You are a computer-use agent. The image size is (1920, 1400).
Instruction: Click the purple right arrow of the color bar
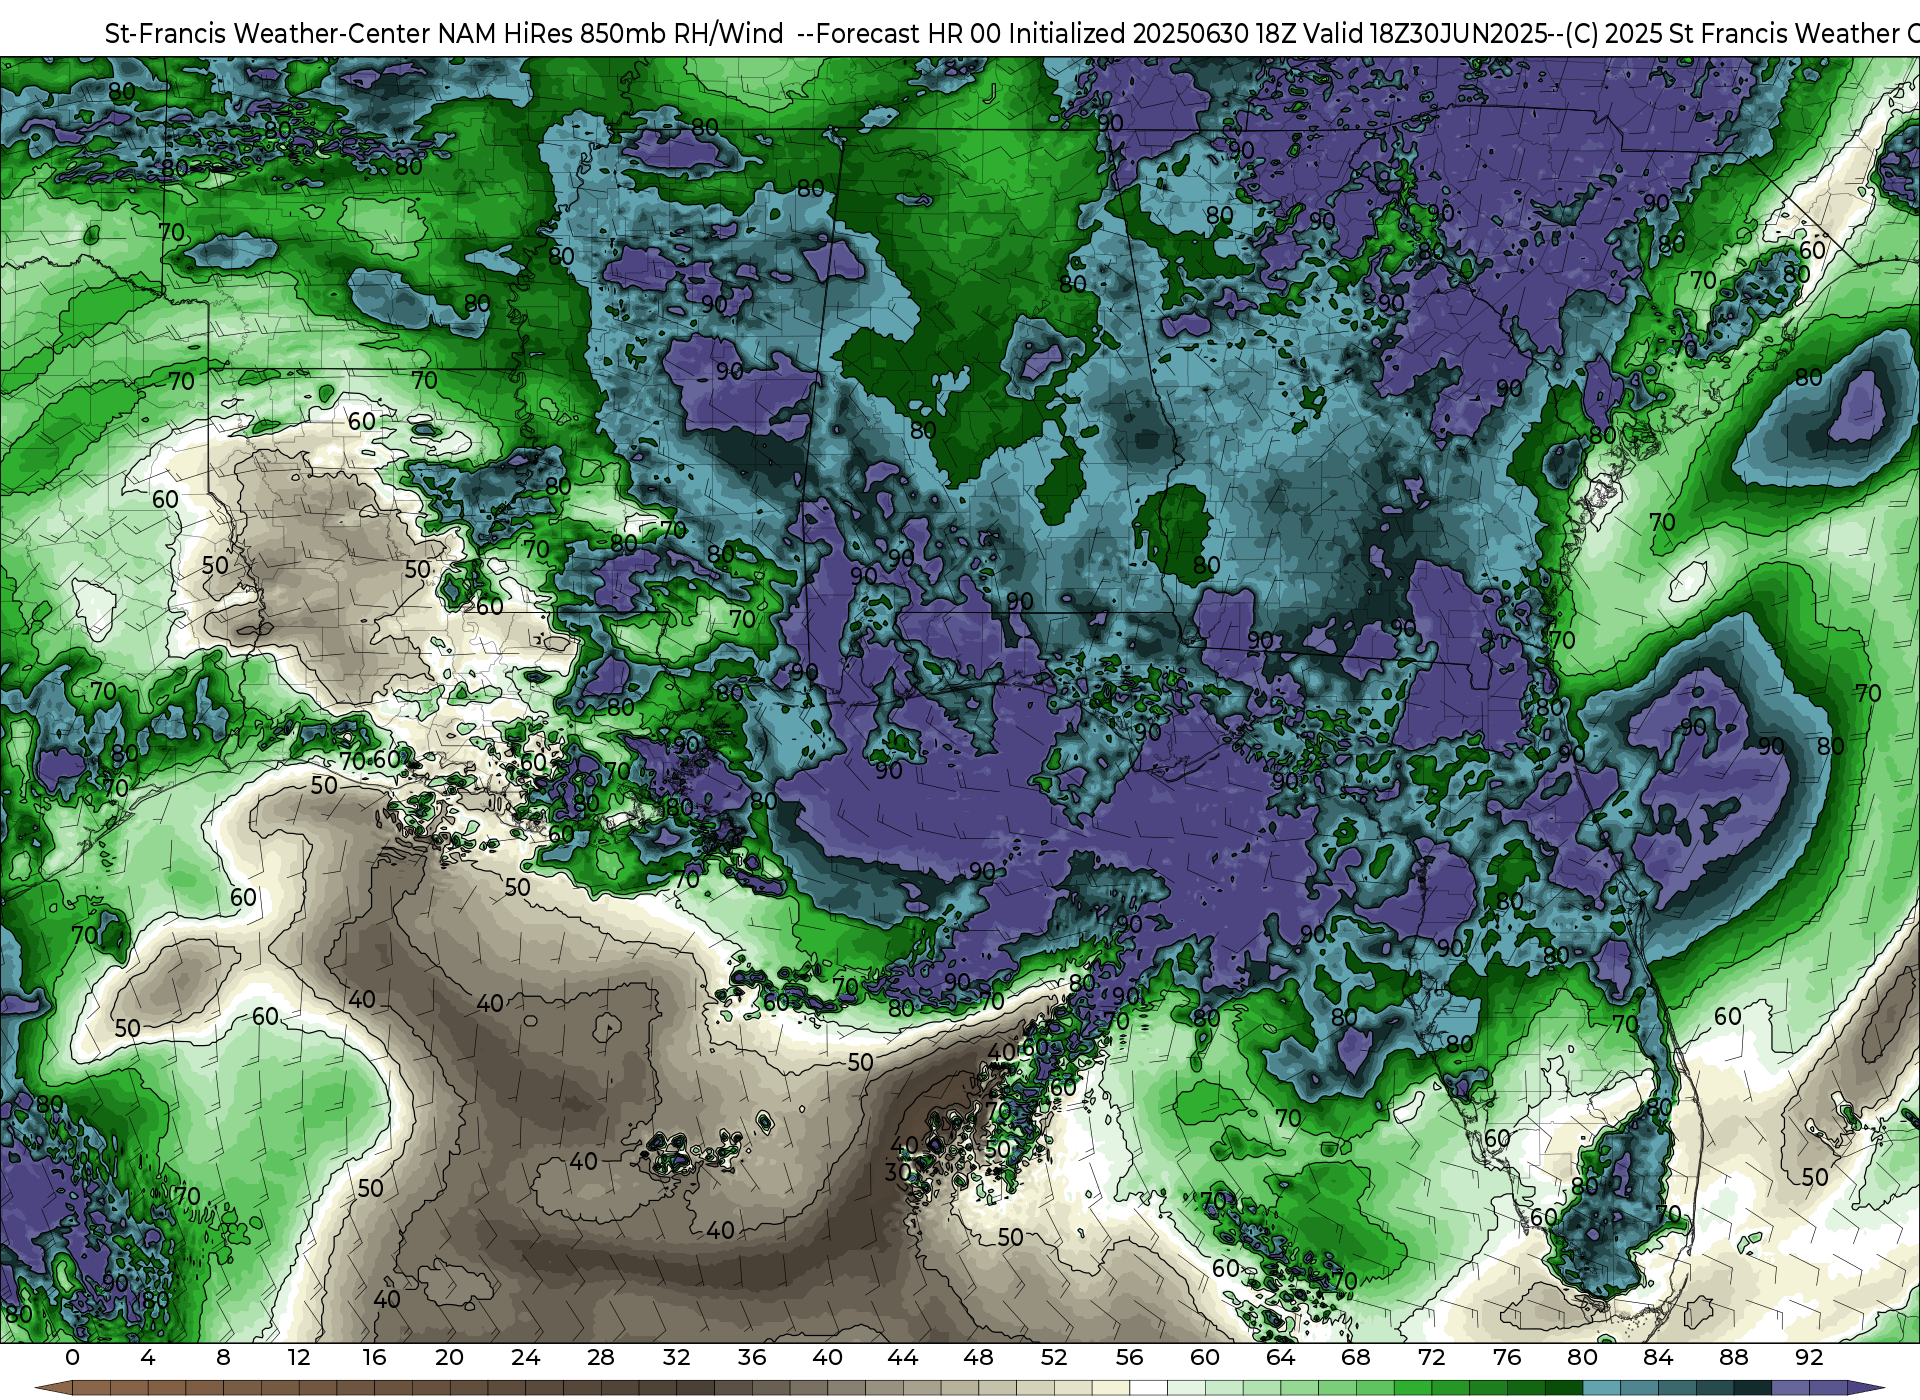(x=1865, y=1389)
